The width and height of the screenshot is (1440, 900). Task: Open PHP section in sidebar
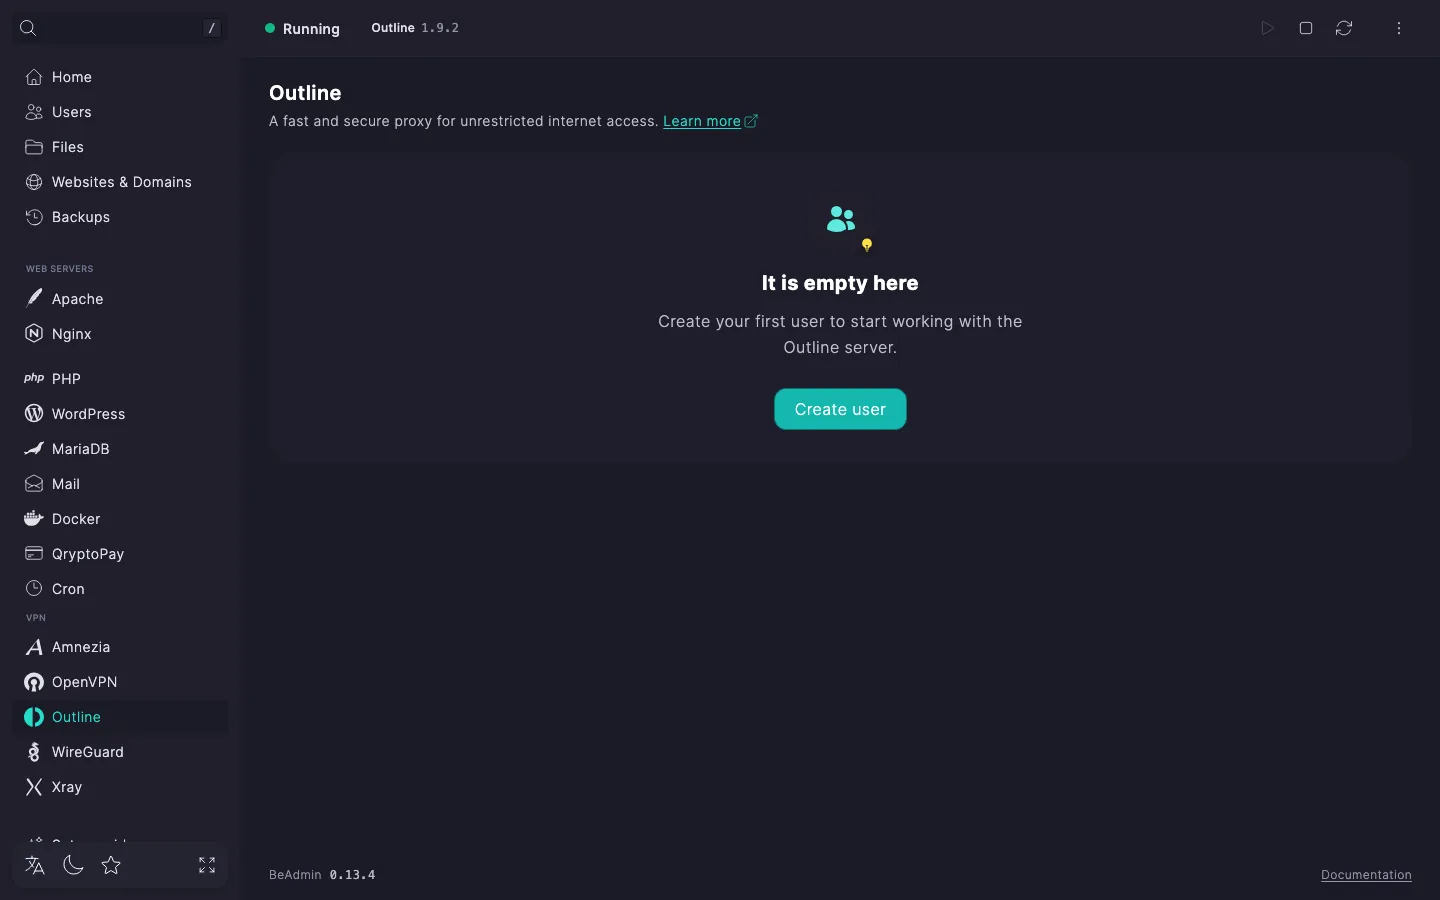click(120, 379)
